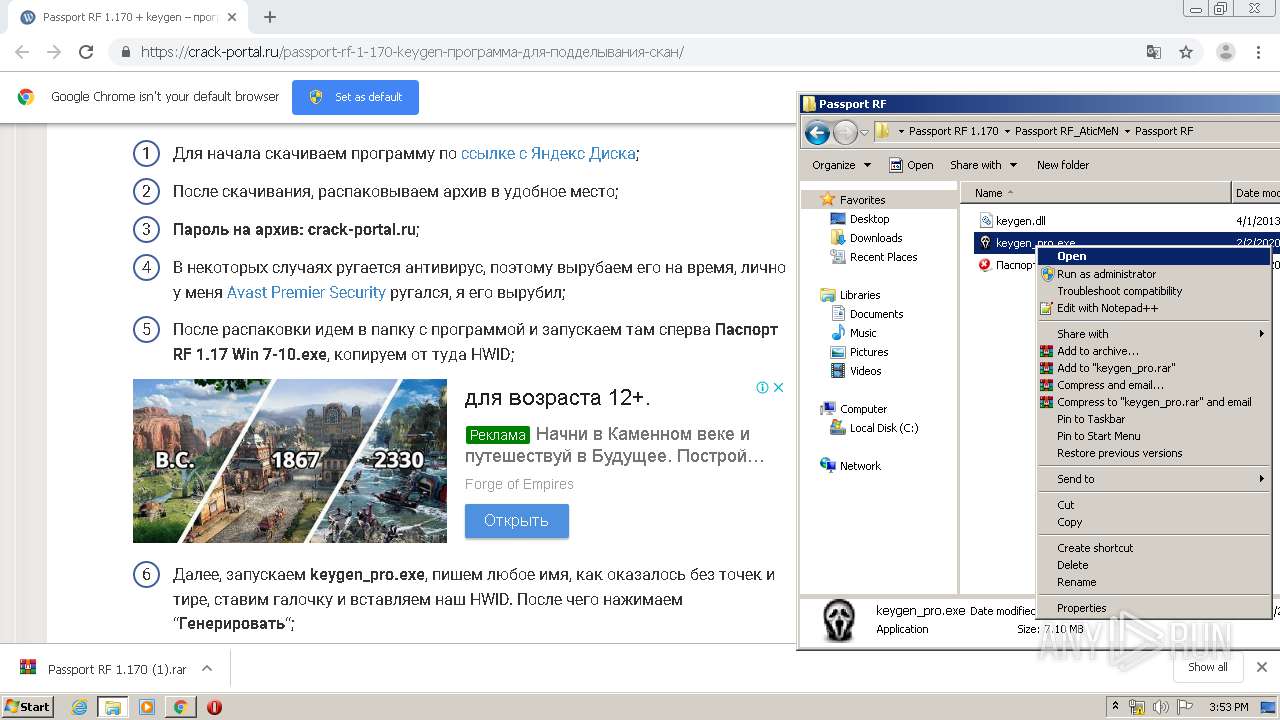Screen dimensions: 1280x720
Task: Choose Troubleshoot compatibility
Action: [x=1153, y=291]
